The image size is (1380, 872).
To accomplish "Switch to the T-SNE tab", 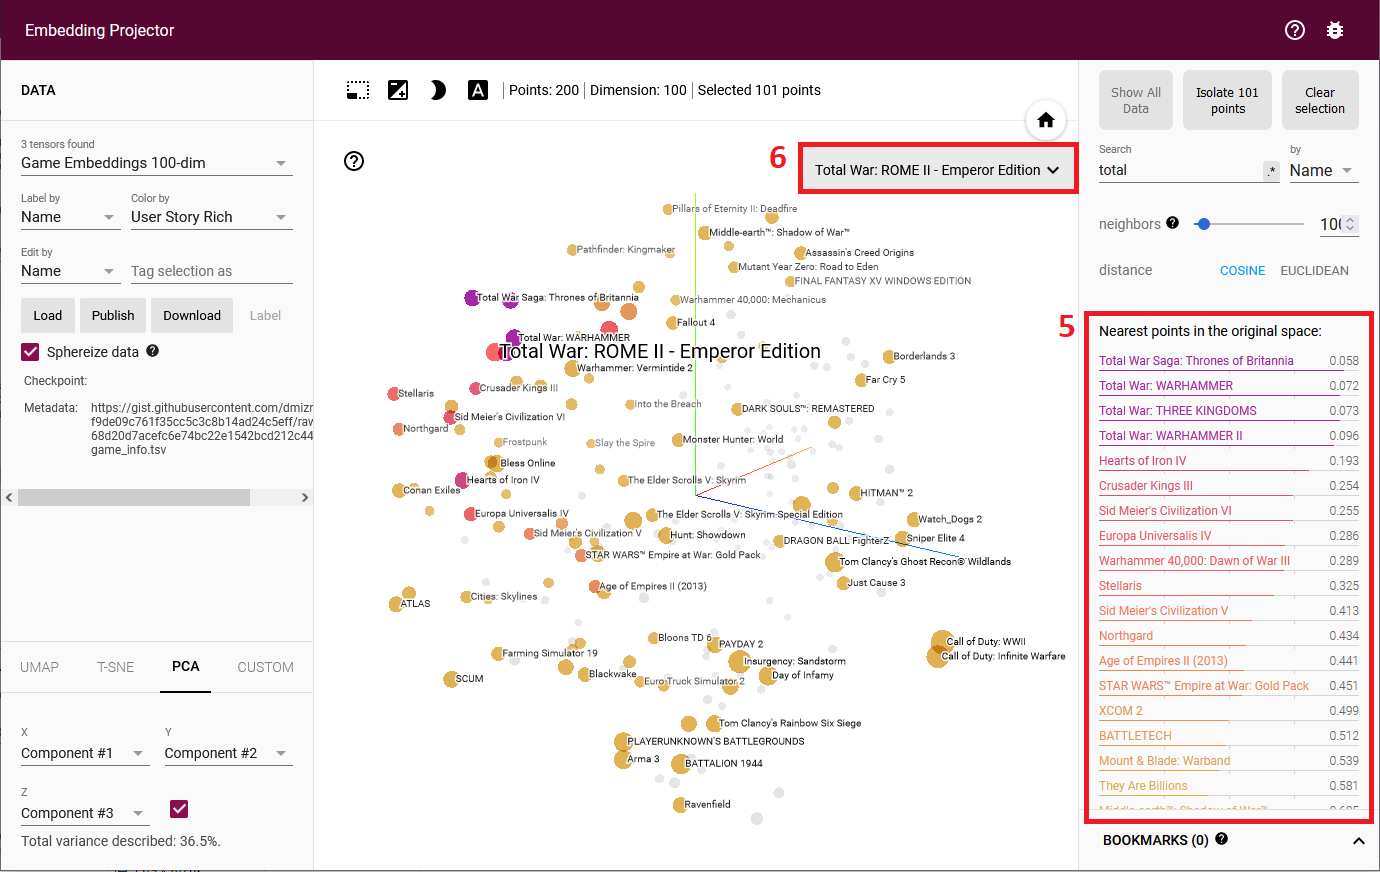I will coord(116,667).
